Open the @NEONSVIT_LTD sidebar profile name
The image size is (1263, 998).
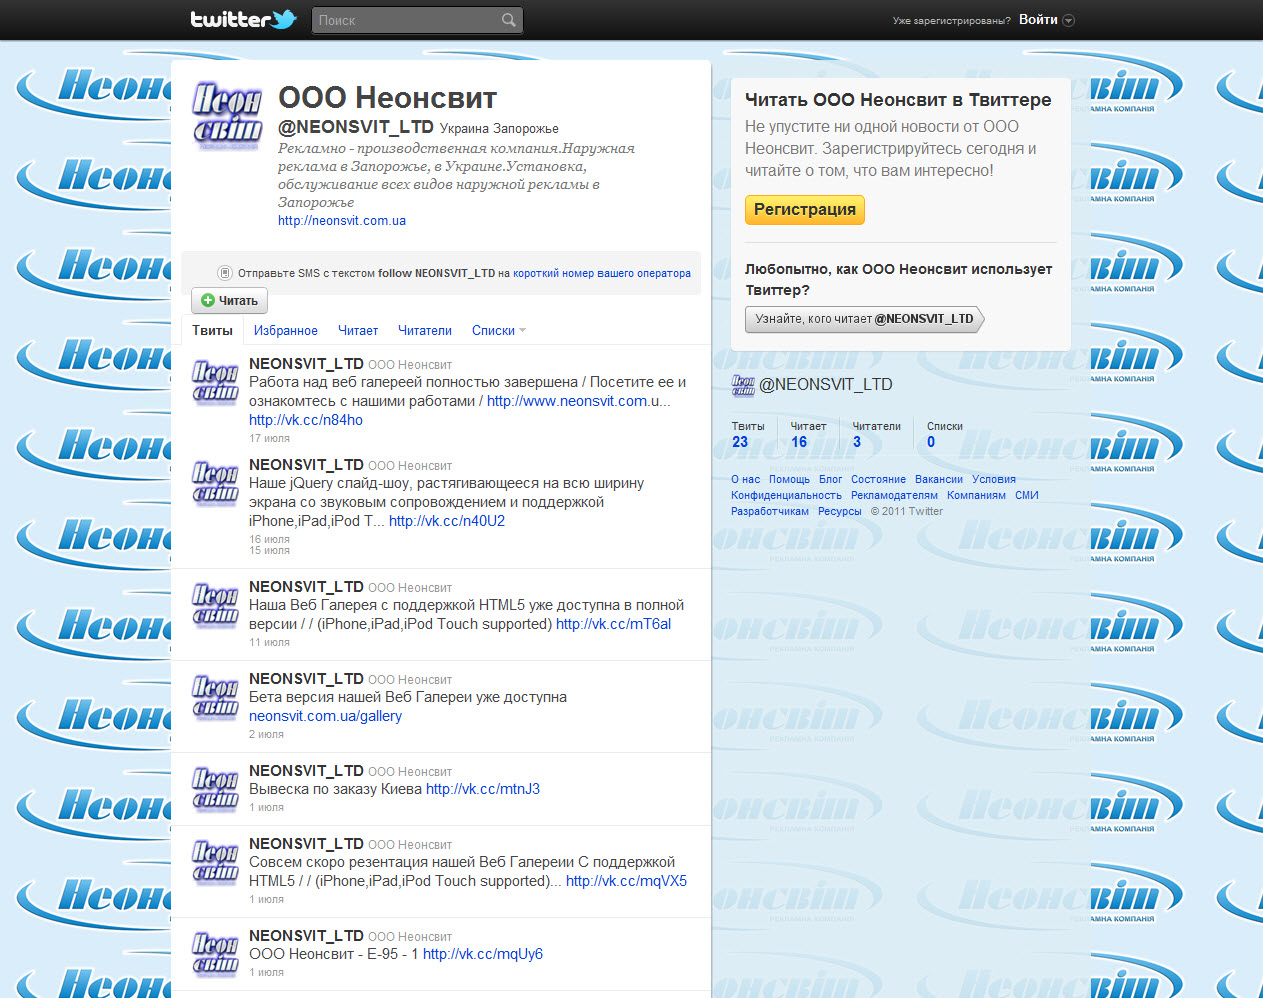point(826,384)
